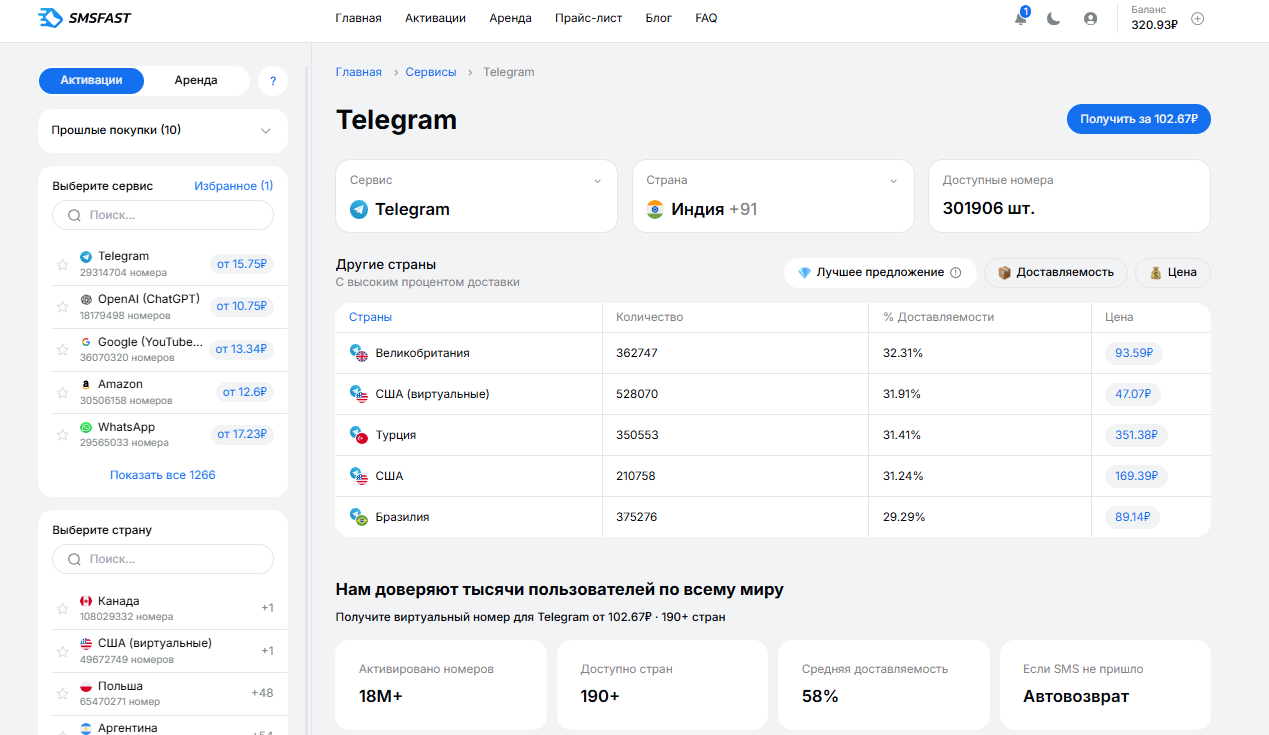Click price 169.39₽ for США

pos(1136,476)
